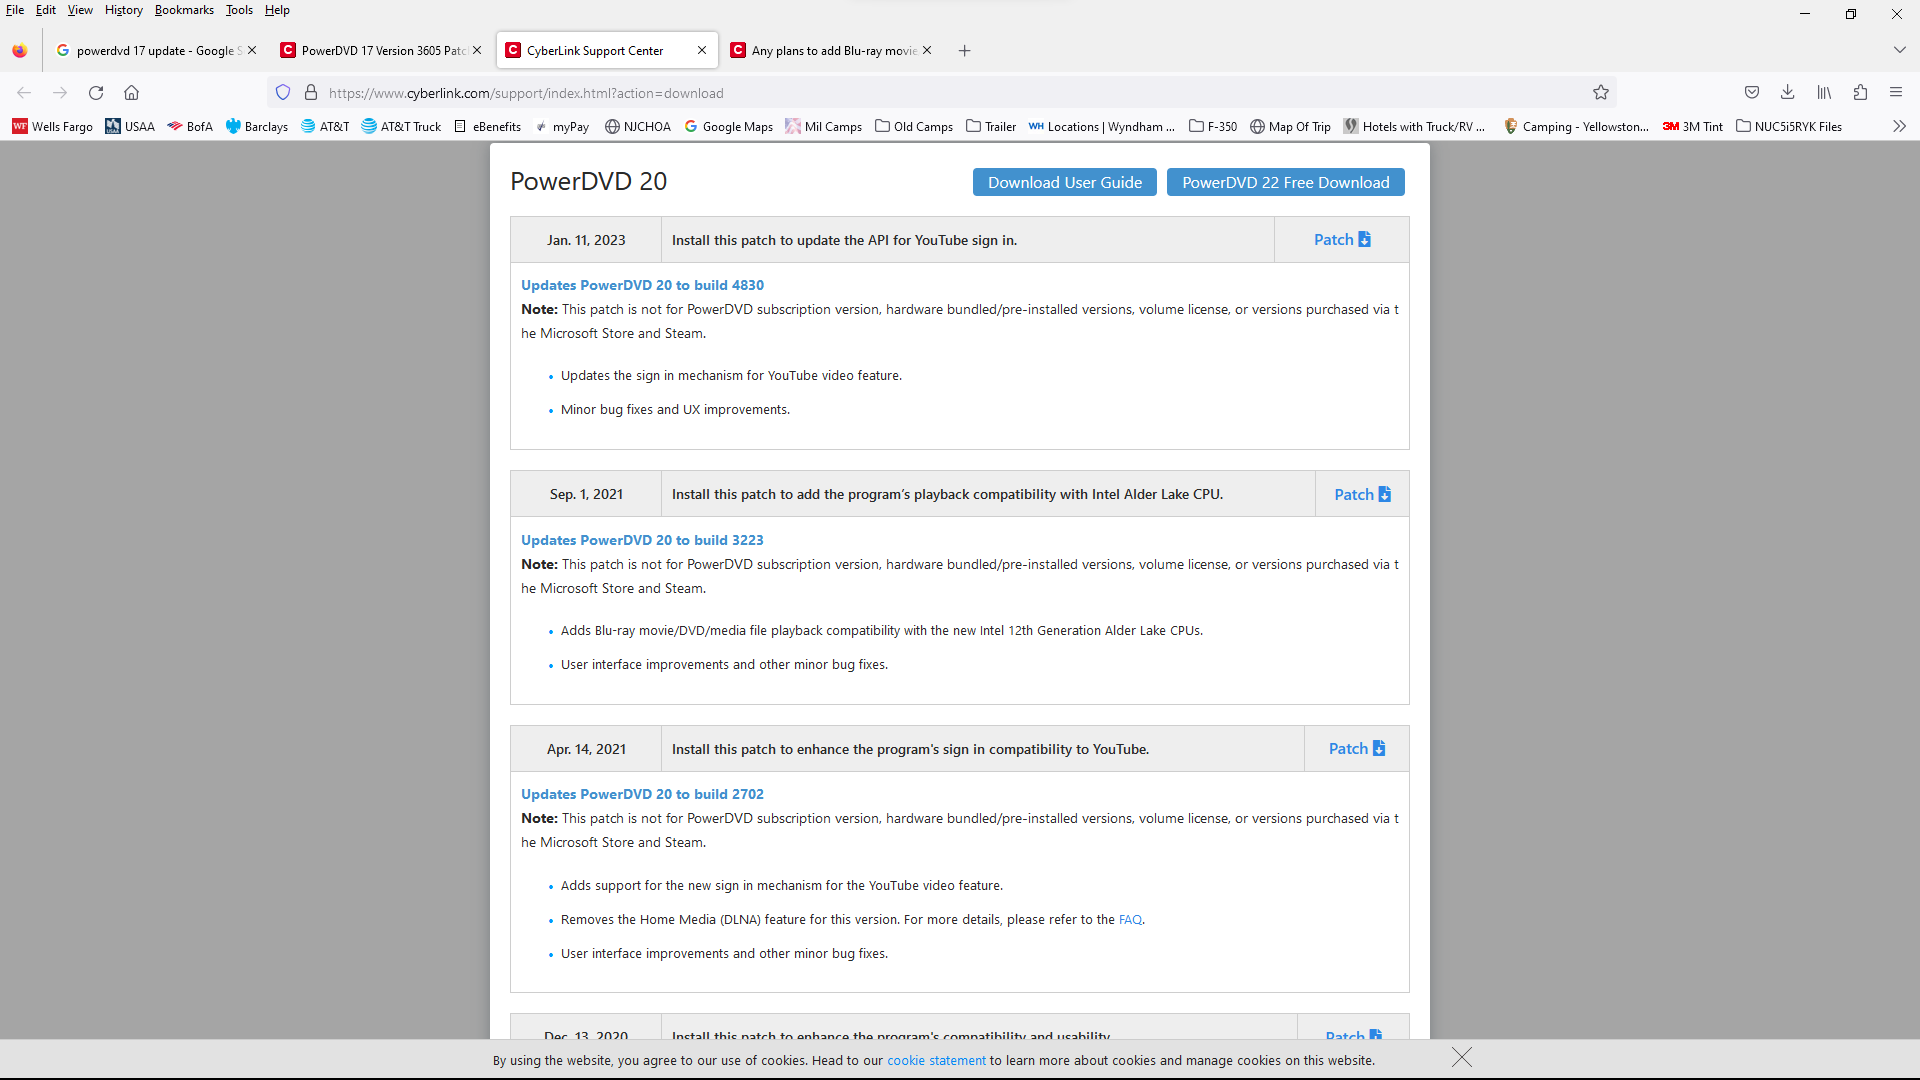
Task: Open Mil Camps bookmark
Action: click(x=824, y=127)
